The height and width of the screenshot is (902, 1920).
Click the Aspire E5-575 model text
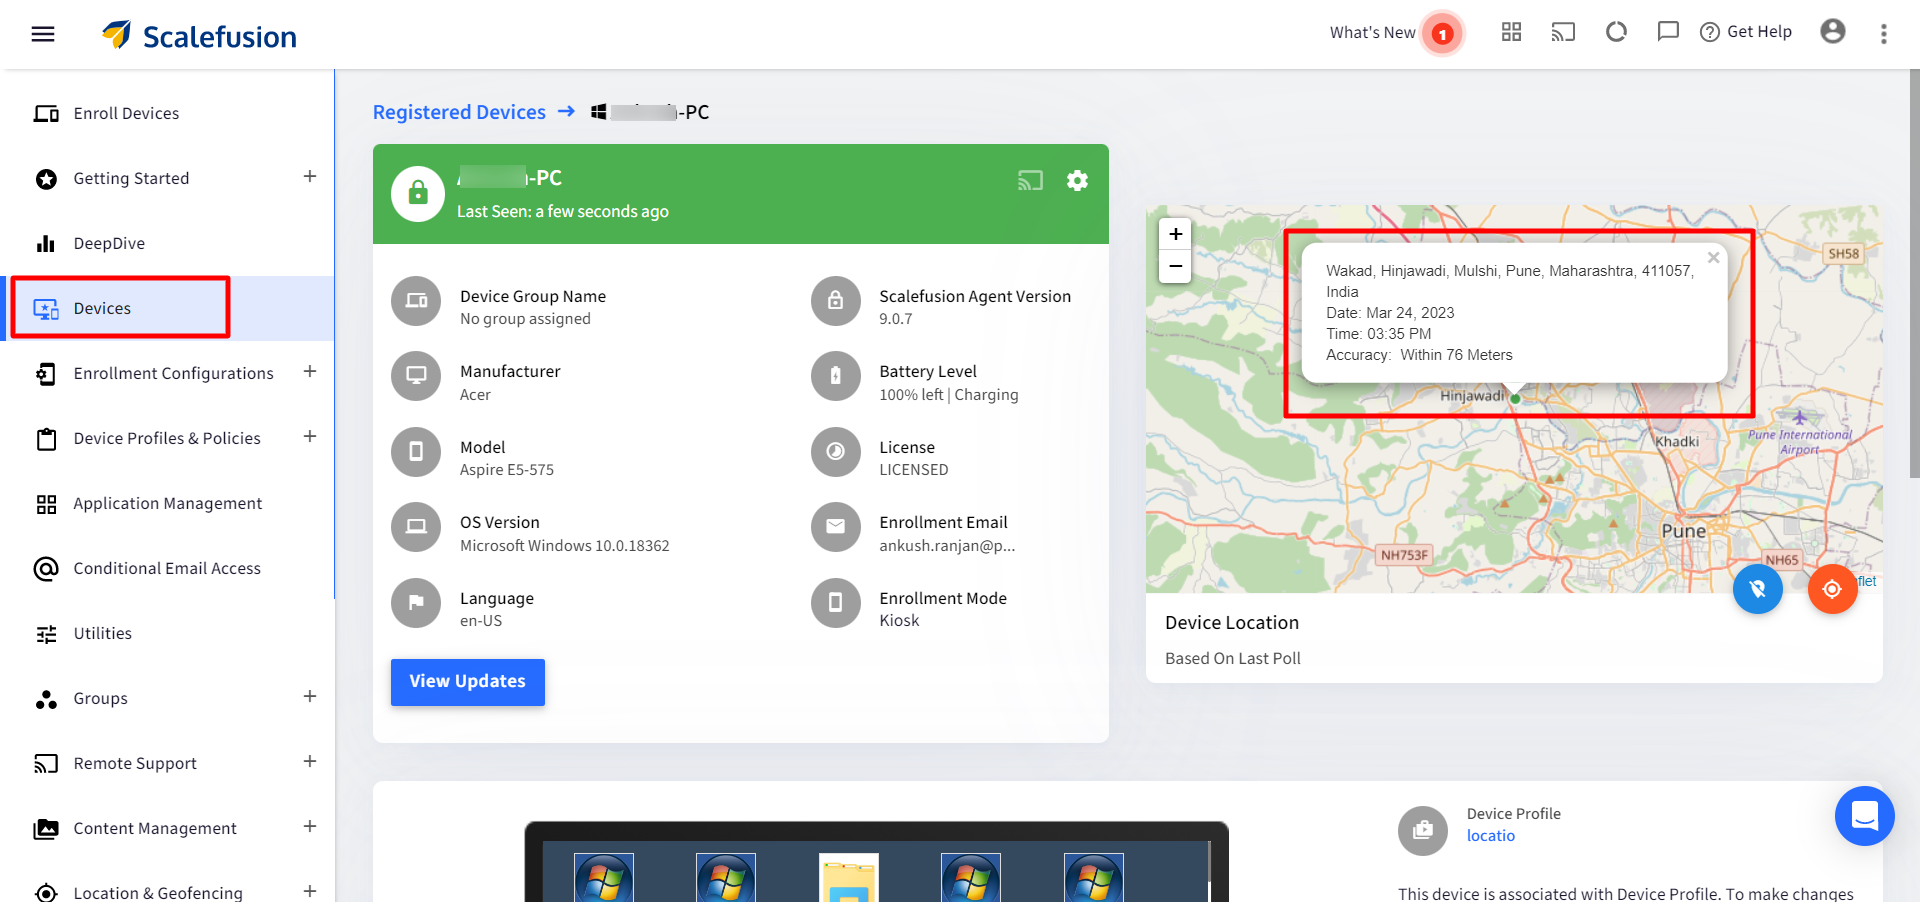tap(507, 470)
